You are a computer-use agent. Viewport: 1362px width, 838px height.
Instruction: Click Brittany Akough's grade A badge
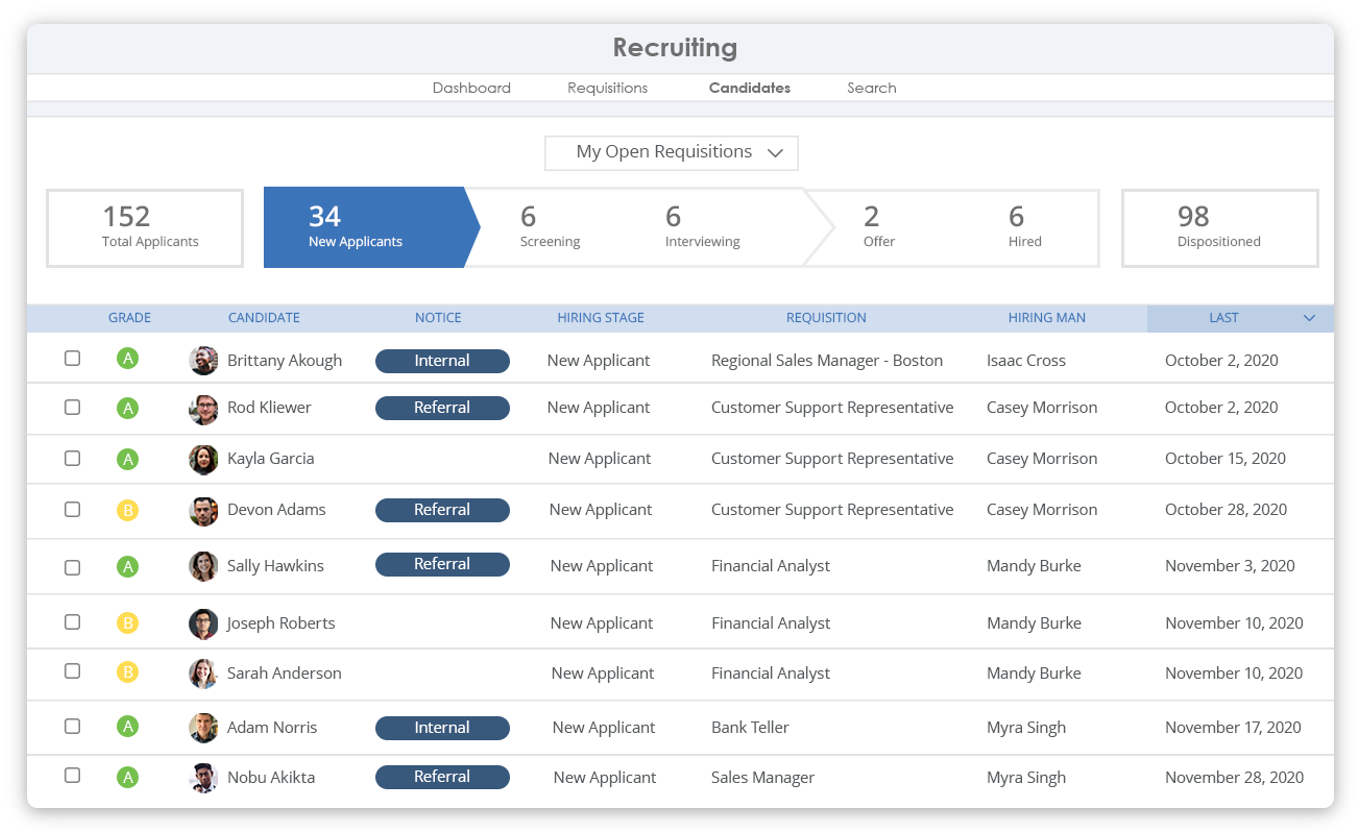(128, 358)
